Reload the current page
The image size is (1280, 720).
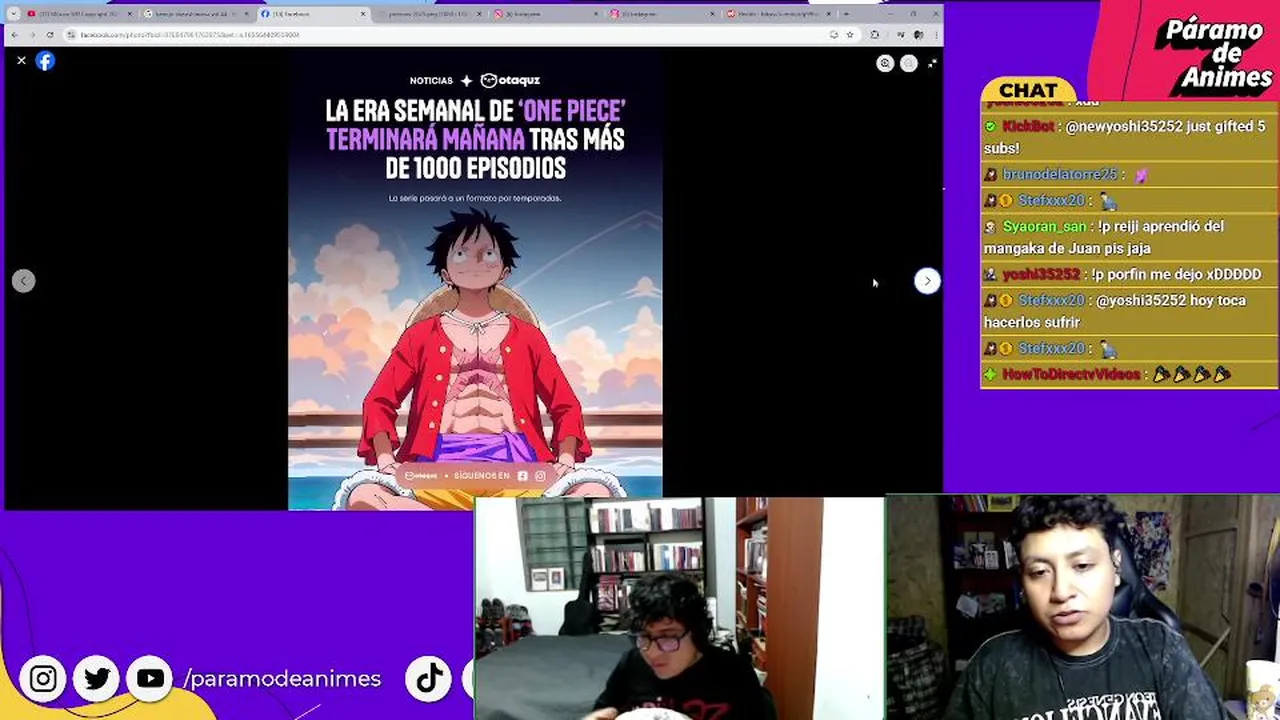tap(50, 34)
